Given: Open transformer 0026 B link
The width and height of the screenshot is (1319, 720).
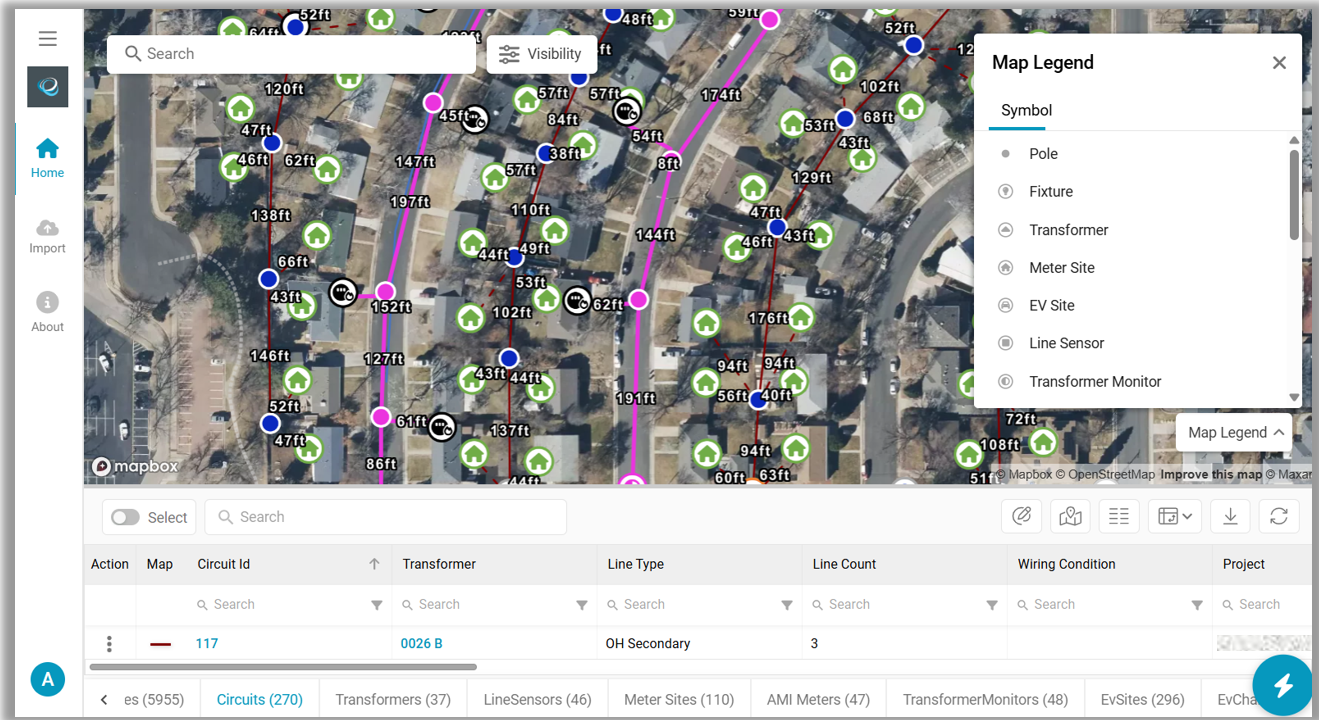Looking at the screenshot, I should pyautogui.click(x=422, y=644).
